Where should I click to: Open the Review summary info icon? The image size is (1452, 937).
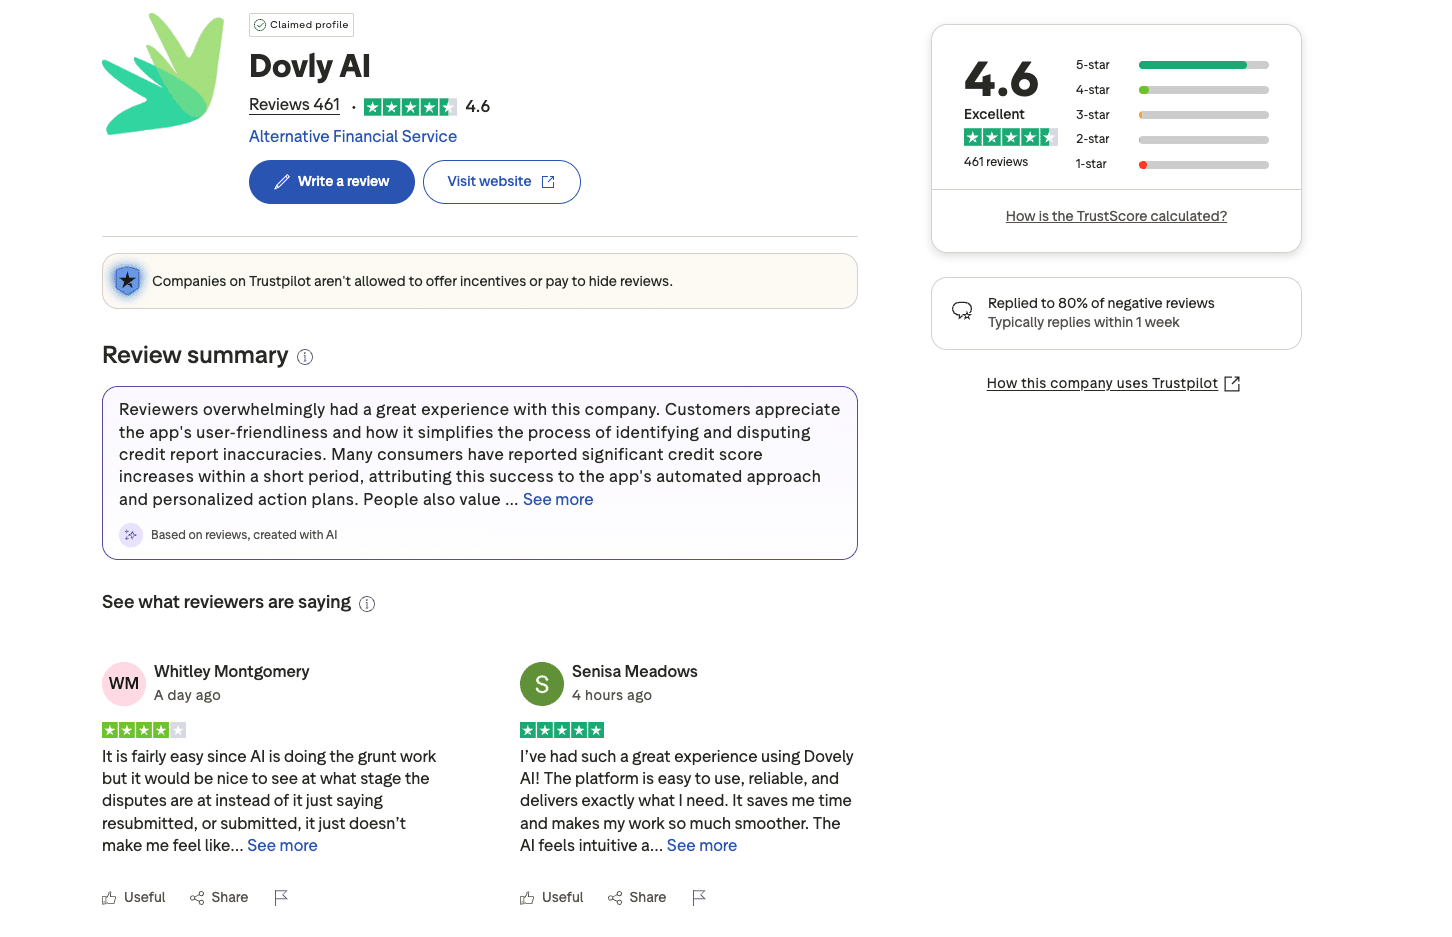pyautogui.click(x=305, y=356)
